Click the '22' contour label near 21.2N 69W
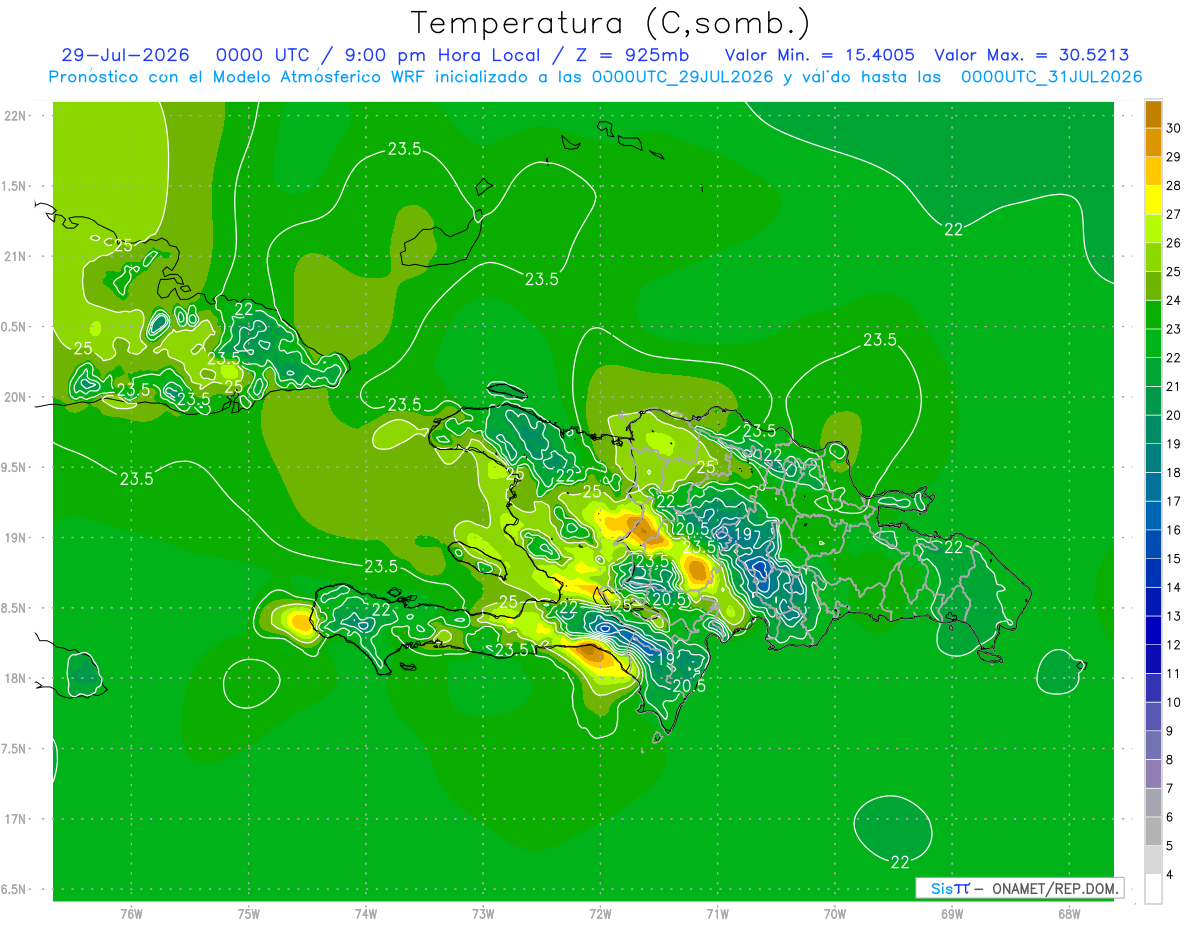 (x=954, y=230)
